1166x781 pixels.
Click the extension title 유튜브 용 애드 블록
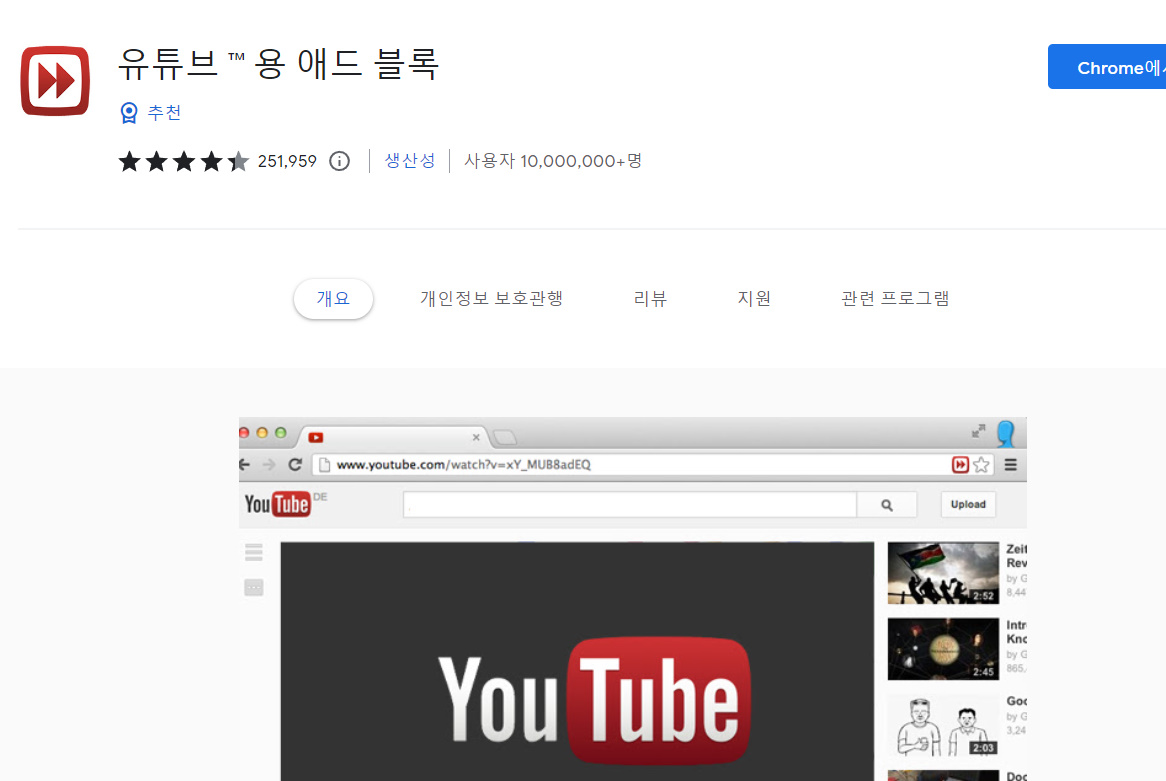click(279, 65)
